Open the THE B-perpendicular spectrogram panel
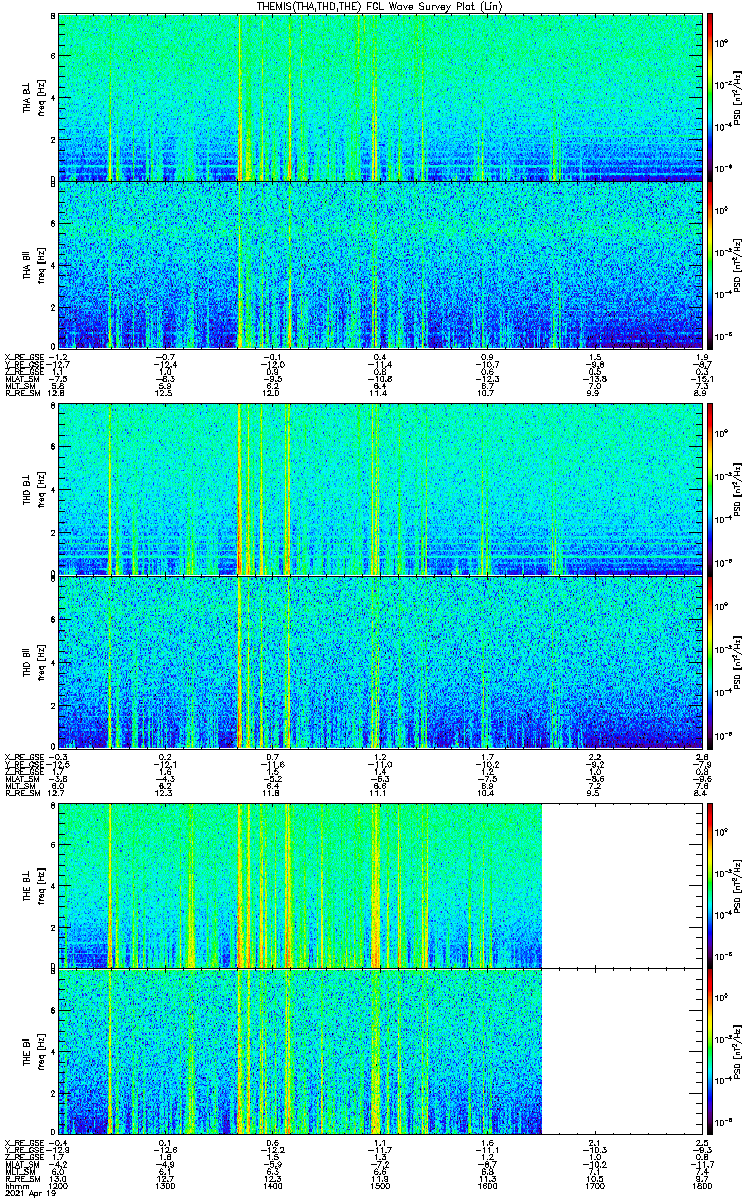 (x=380, y=884)
